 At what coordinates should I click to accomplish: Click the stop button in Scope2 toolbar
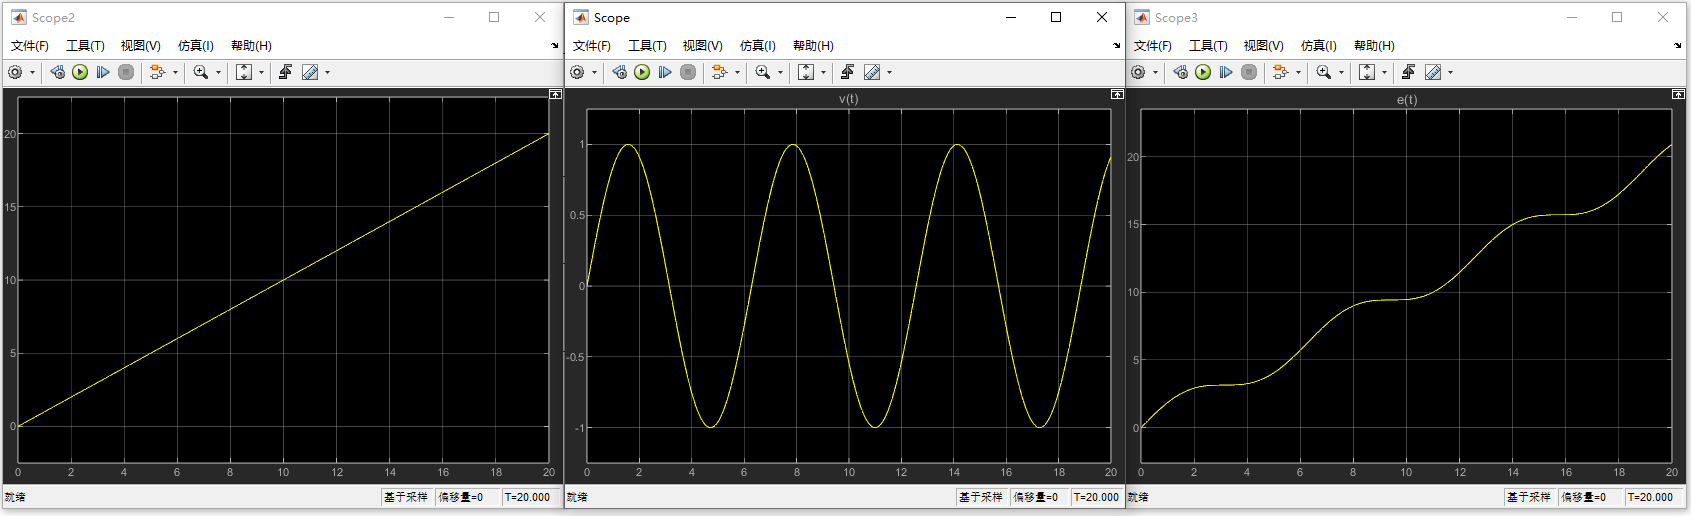point(126,72)
